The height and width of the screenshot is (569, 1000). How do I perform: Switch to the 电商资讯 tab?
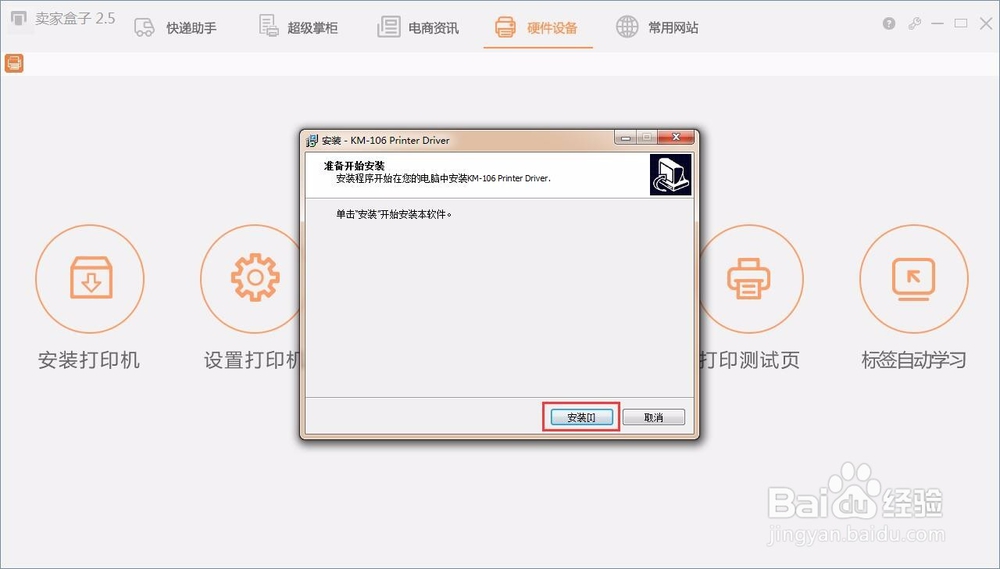pos(418,27)
